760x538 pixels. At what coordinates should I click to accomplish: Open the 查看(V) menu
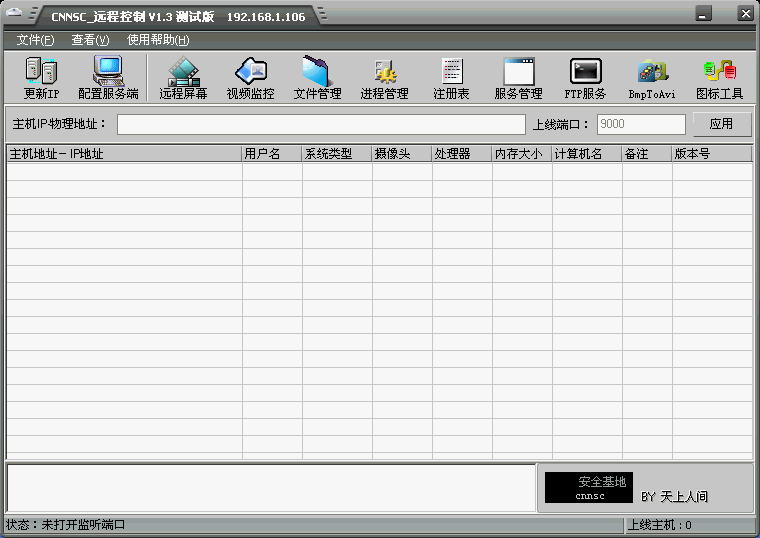pyautogui.click(x=90, y=40)
